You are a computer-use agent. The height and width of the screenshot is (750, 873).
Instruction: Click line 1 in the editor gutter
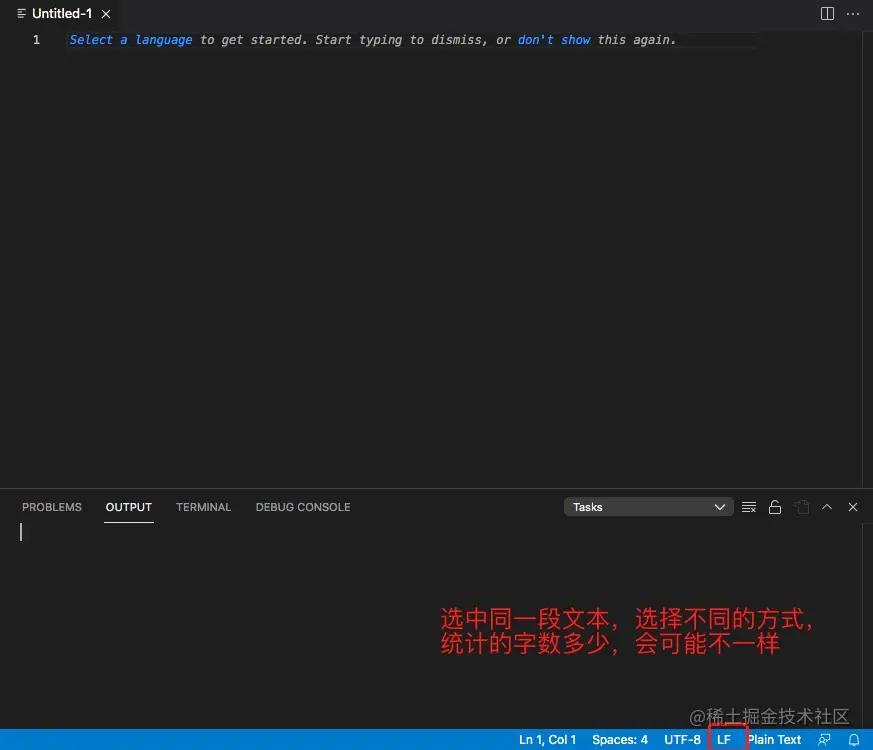36,40
